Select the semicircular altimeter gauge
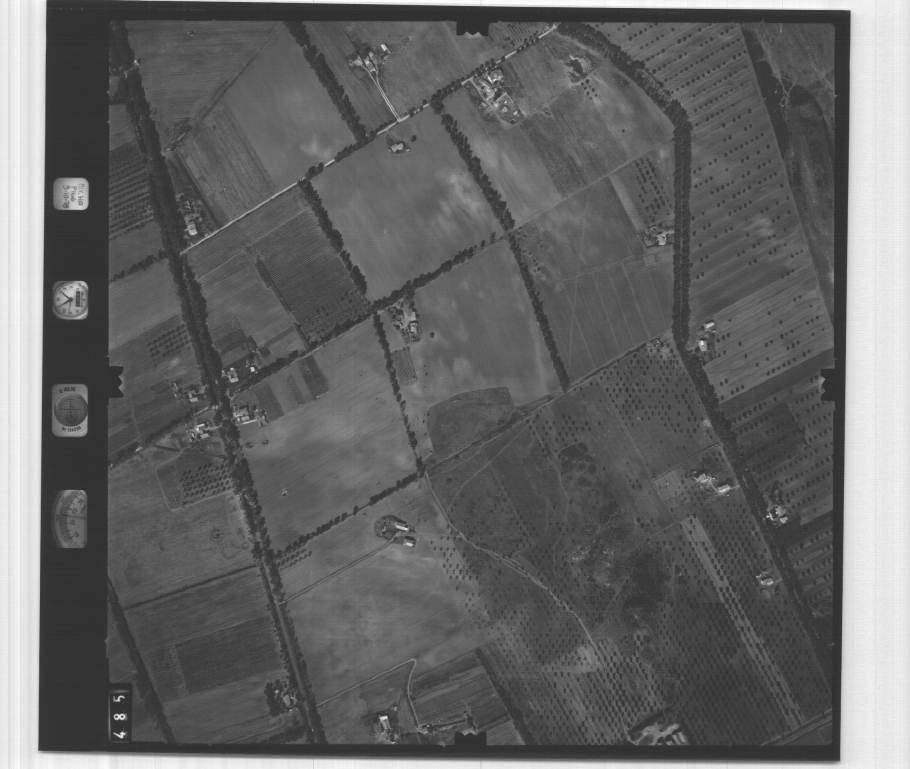910x769 pixels. click(x=70, y=518)
